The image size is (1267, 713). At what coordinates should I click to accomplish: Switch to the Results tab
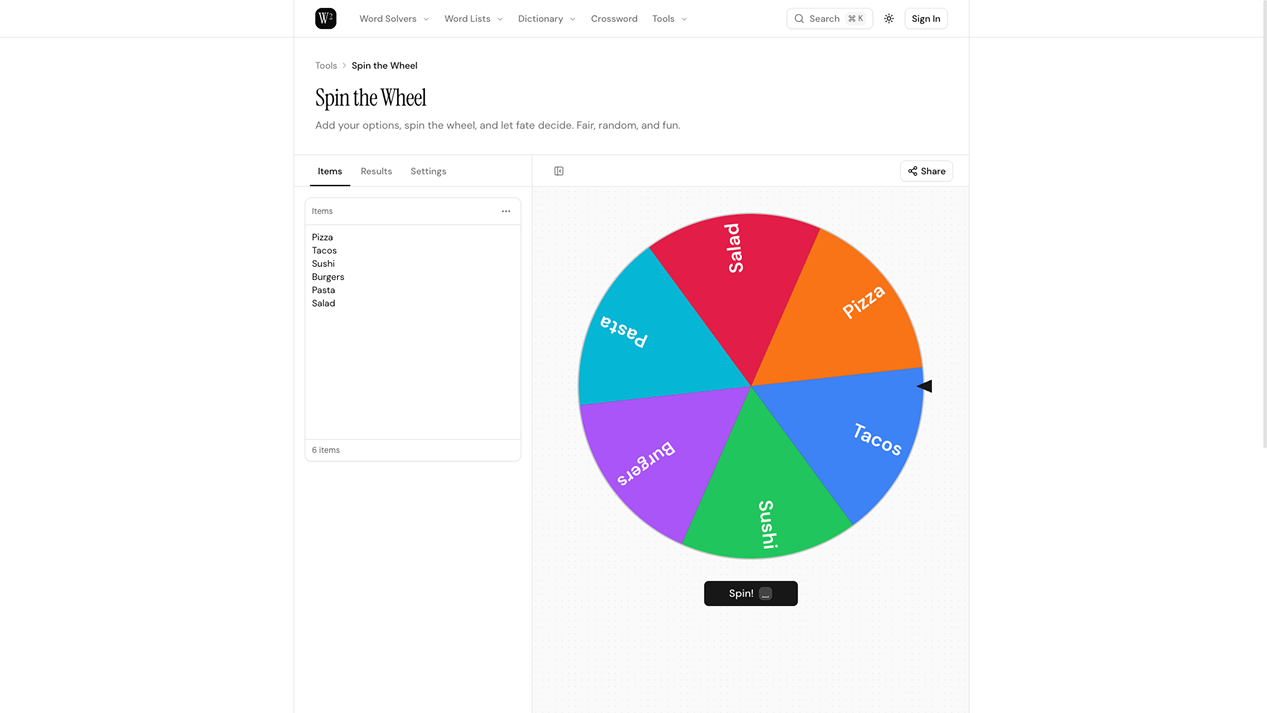click(376, 171)
